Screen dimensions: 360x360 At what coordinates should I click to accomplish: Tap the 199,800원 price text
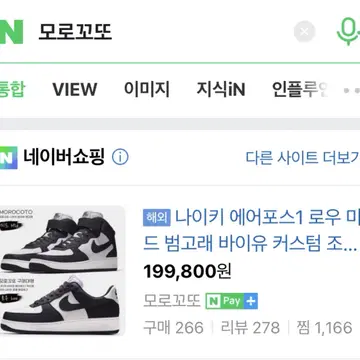187,272
